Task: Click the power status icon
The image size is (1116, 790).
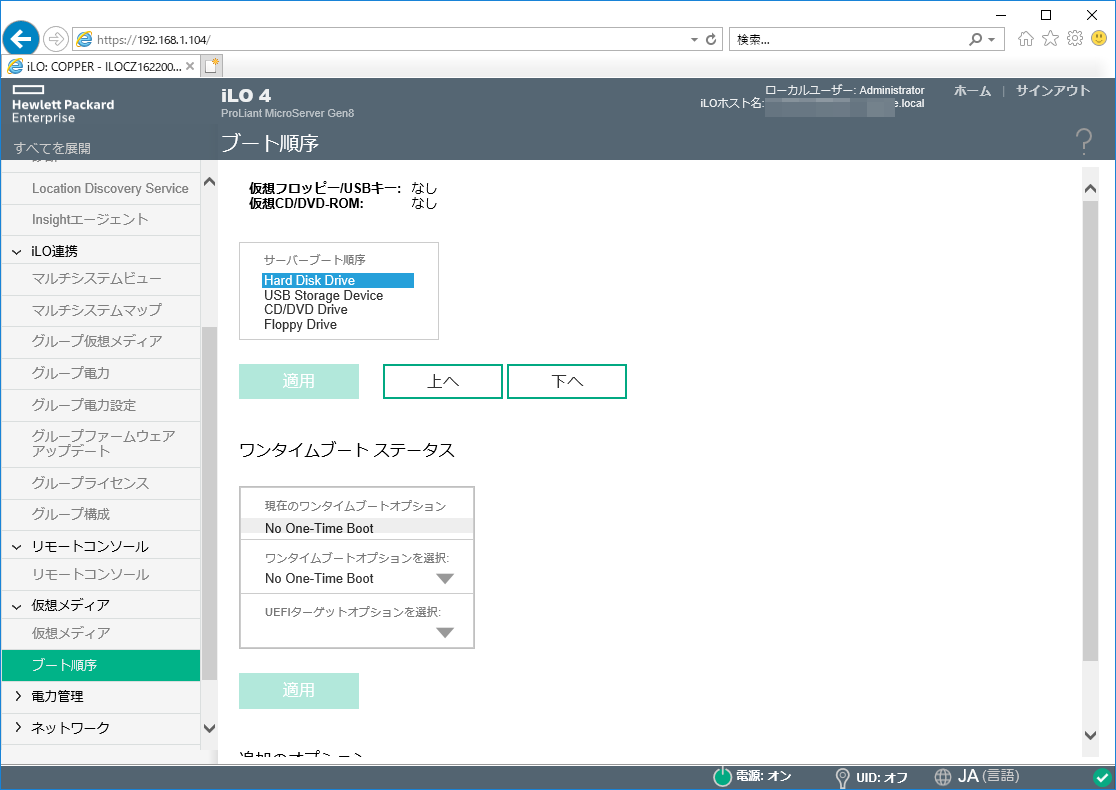Action: click(x=722, y=777)
